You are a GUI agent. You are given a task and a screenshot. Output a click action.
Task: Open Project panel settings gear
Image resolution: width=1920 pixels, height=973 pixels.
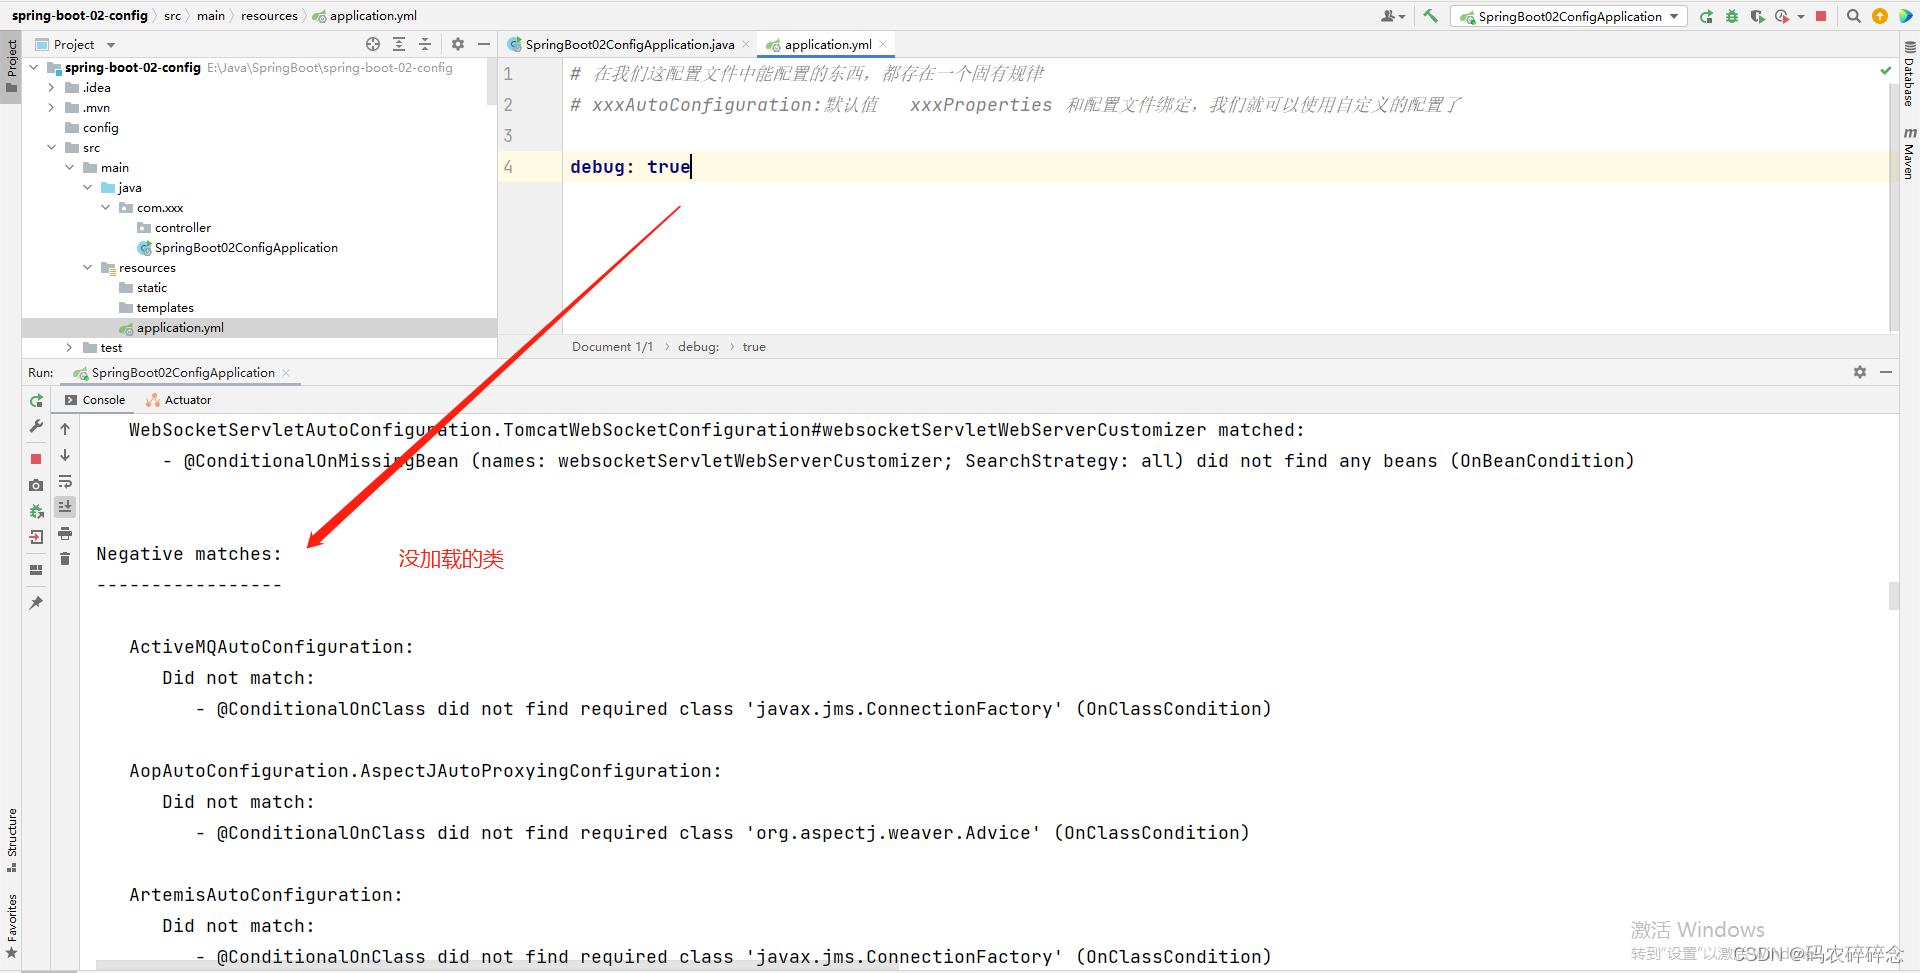pos(458,44)
